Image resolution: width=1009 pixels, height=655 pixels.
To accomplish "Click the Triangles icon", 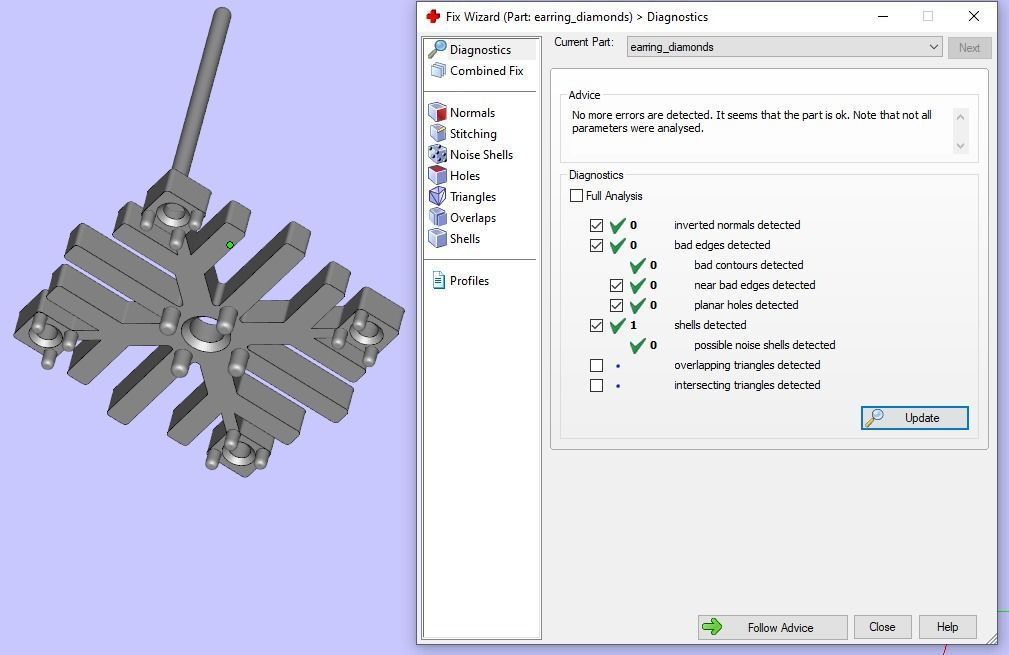I will click(438, 196).
